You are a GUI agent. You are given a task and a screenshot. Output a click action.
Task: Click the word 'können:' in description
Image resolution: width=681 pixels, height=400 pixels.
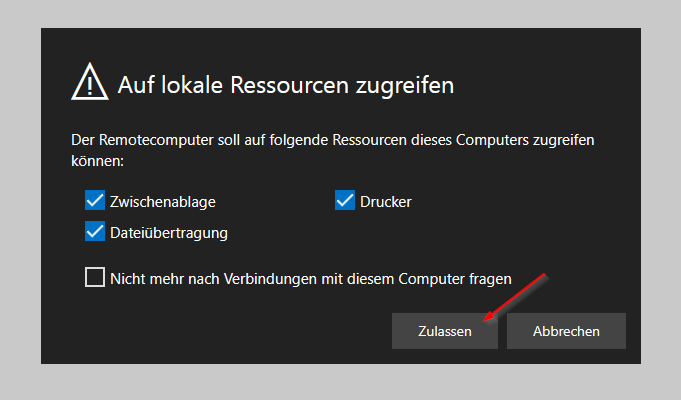(x=97, y=161)
